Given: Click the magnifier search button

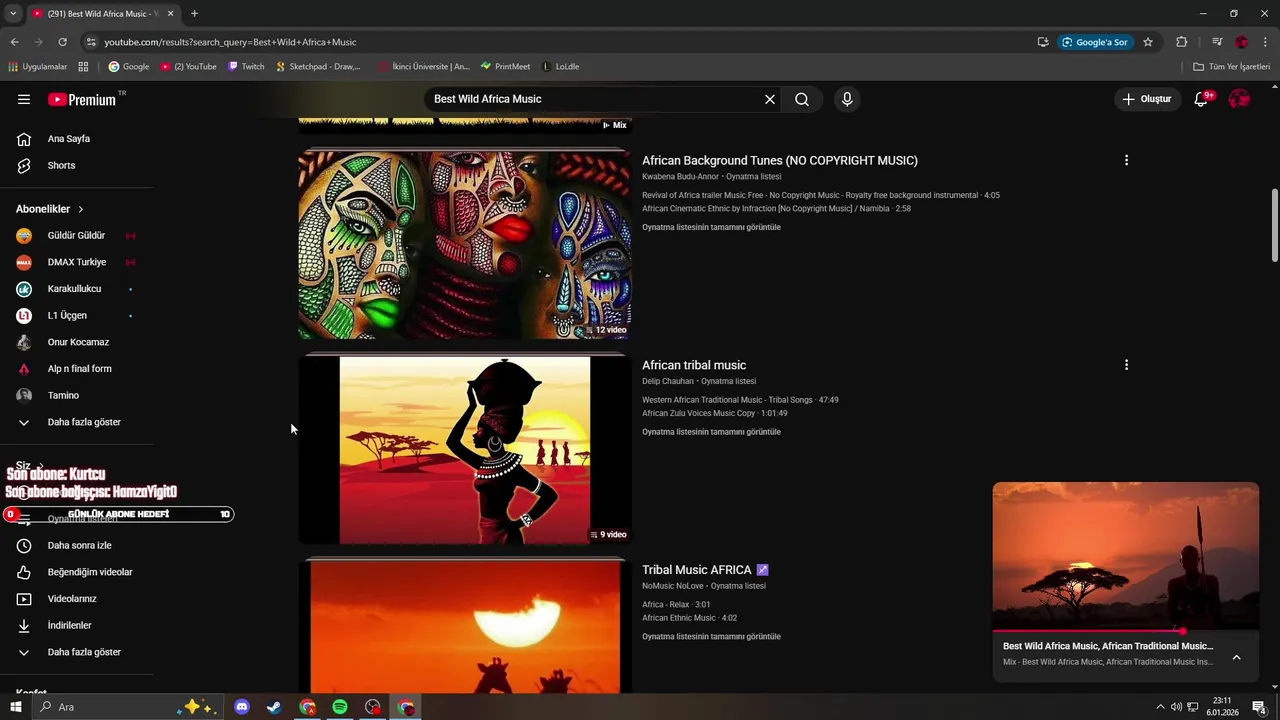Looking at the screenshot, I should pyautogui.click(x=802, y=99).
